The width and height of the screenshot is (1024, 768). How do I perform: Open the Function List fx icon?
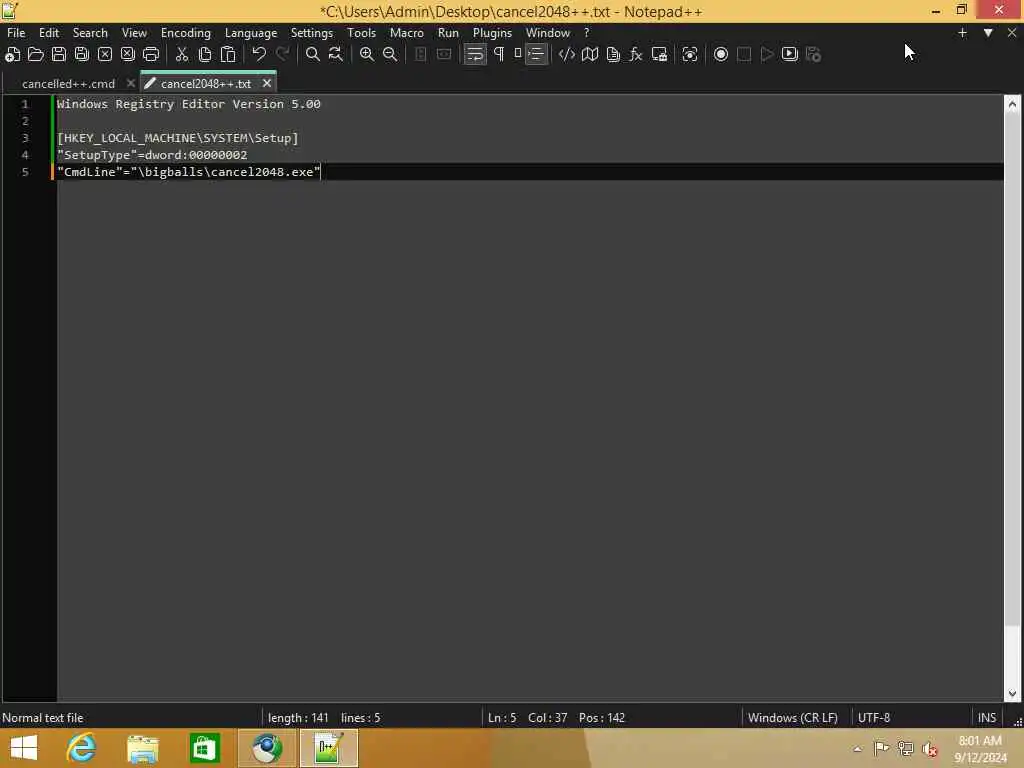tap(636, 55)
